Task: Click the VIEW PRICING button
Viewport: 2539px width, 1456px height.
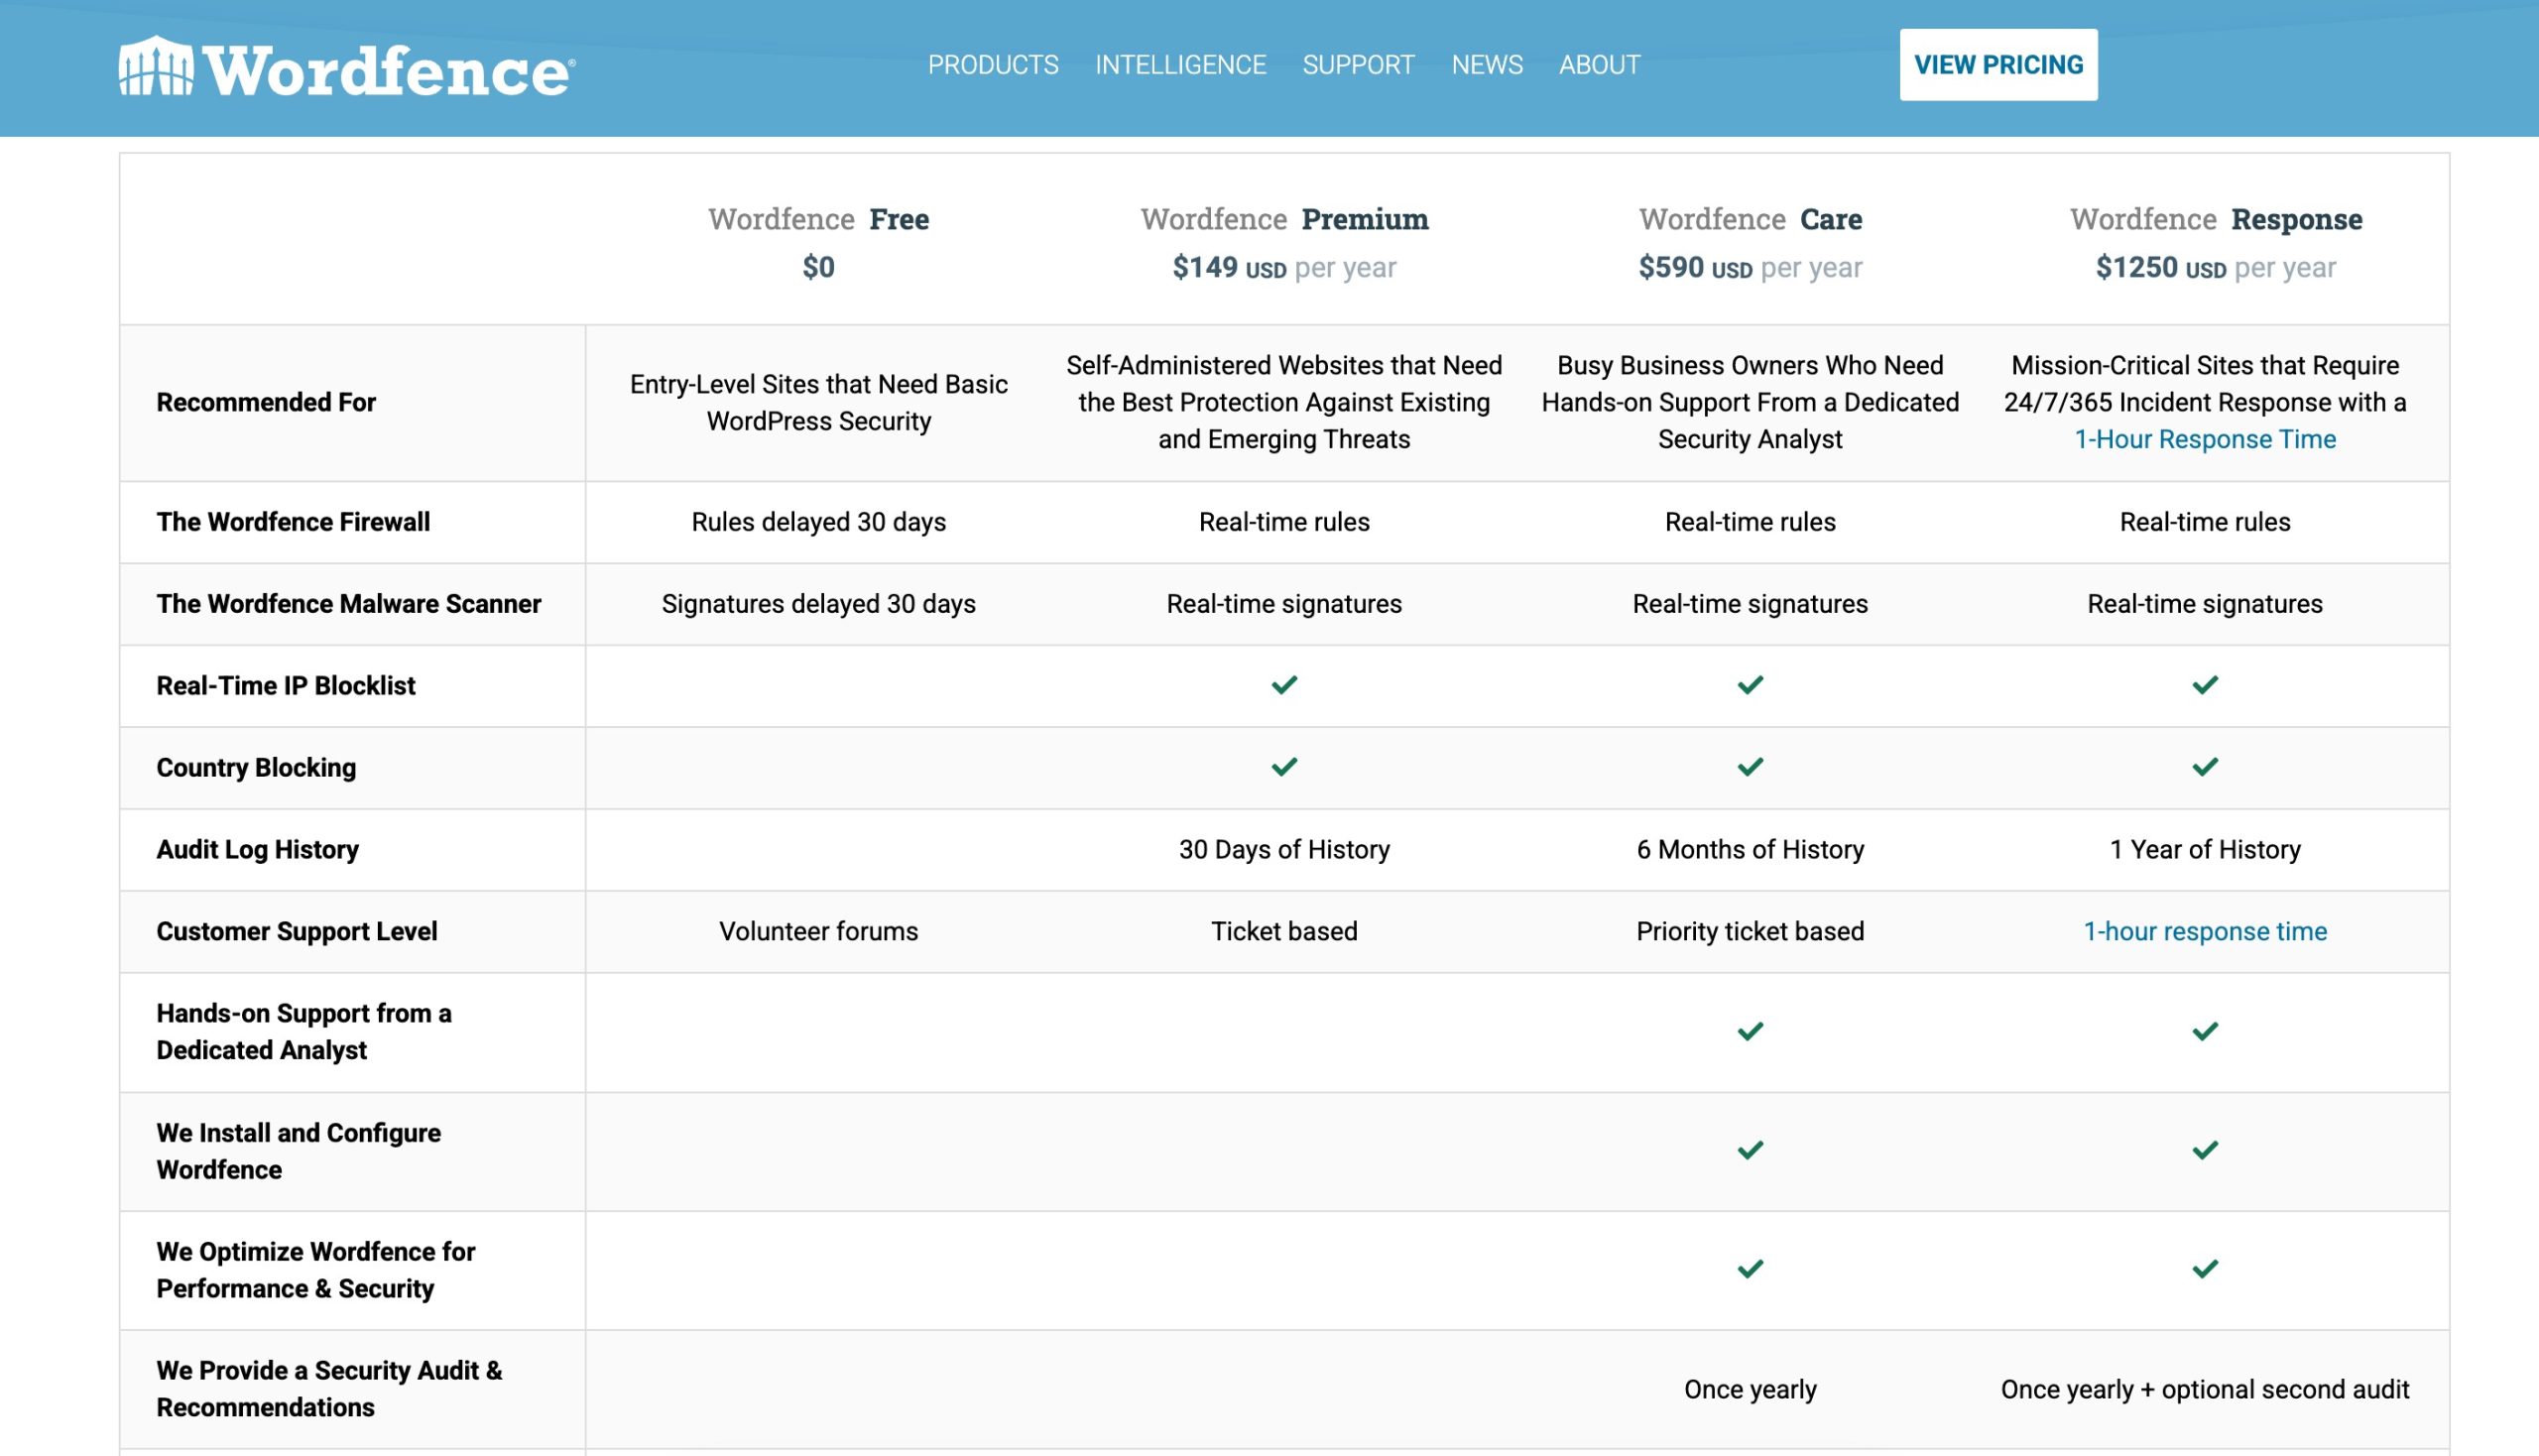Action: [1998, 65]
